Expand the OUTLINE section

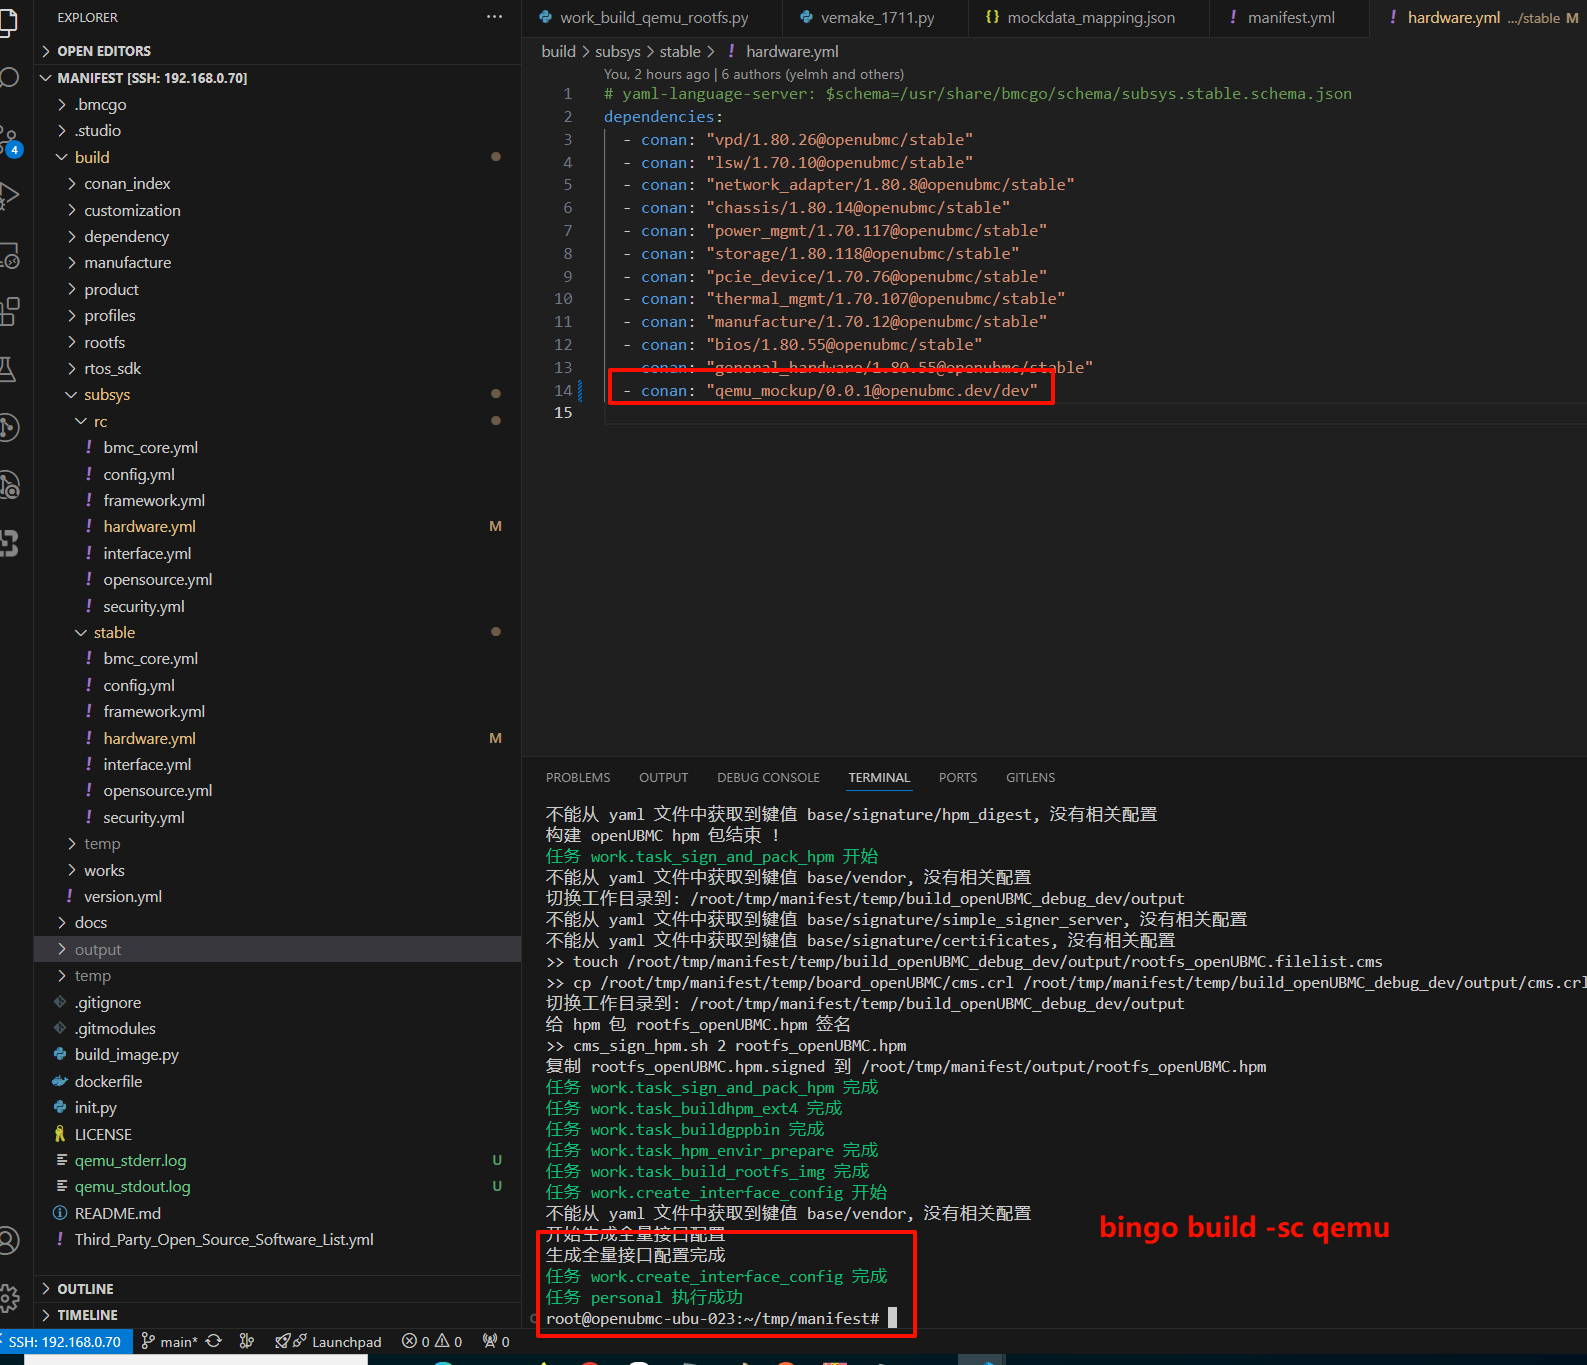pos(85,1289)
